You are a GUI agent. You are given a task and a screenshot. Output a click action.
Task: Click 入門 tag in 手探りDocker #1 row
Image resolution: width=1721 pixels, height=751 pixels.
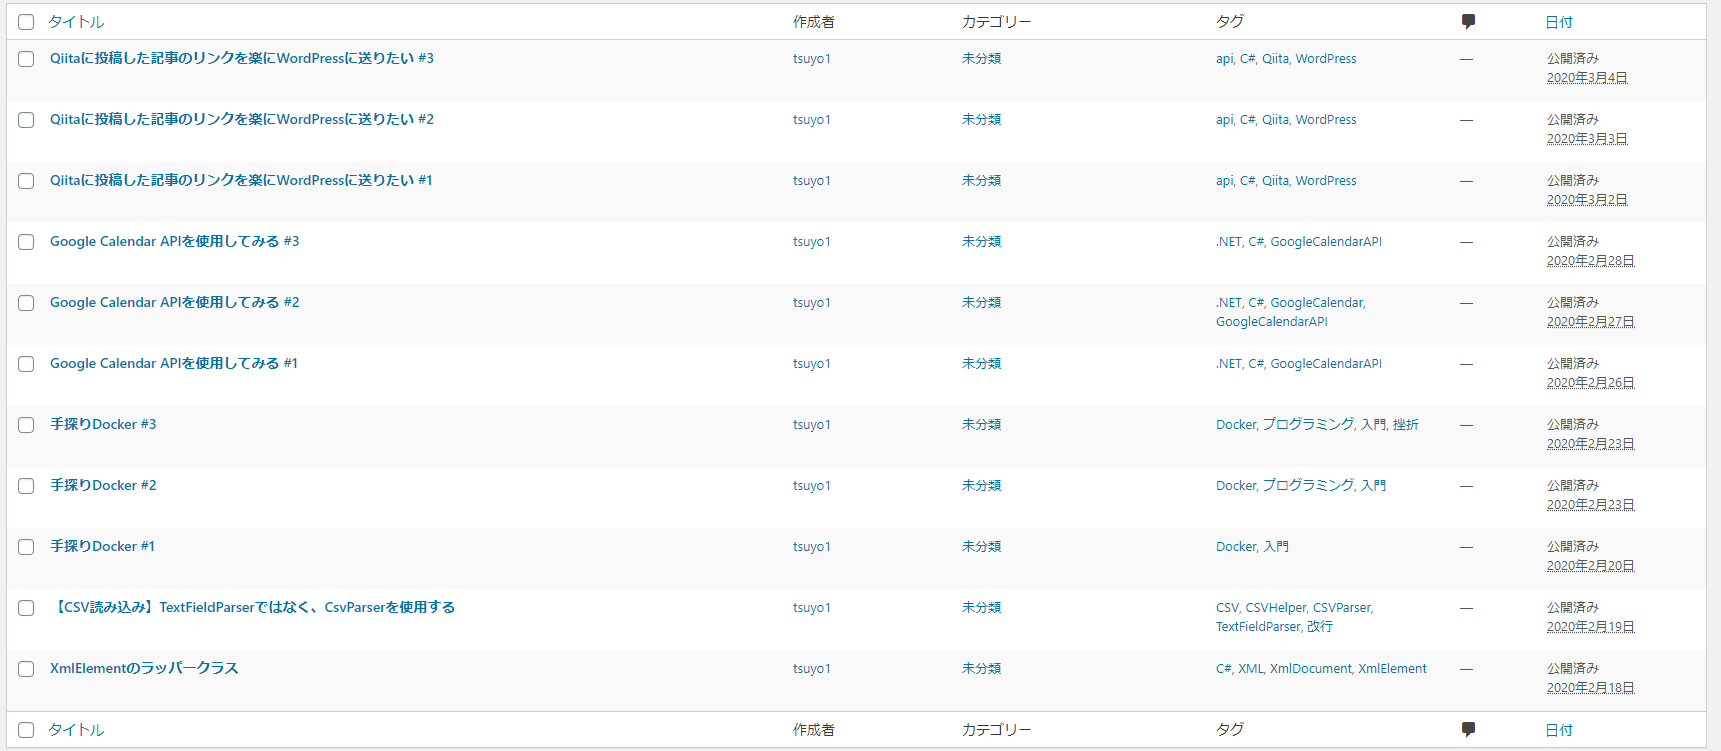point(1276,547)
